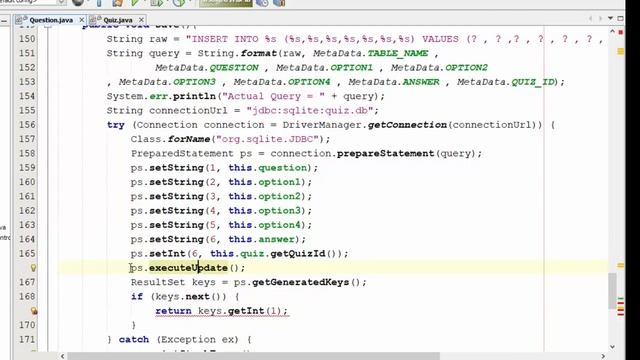Click the lightbulb hint icon beside ps.executeUpdate()
This screenshot has height=360, width=640.
coord(33,268)
